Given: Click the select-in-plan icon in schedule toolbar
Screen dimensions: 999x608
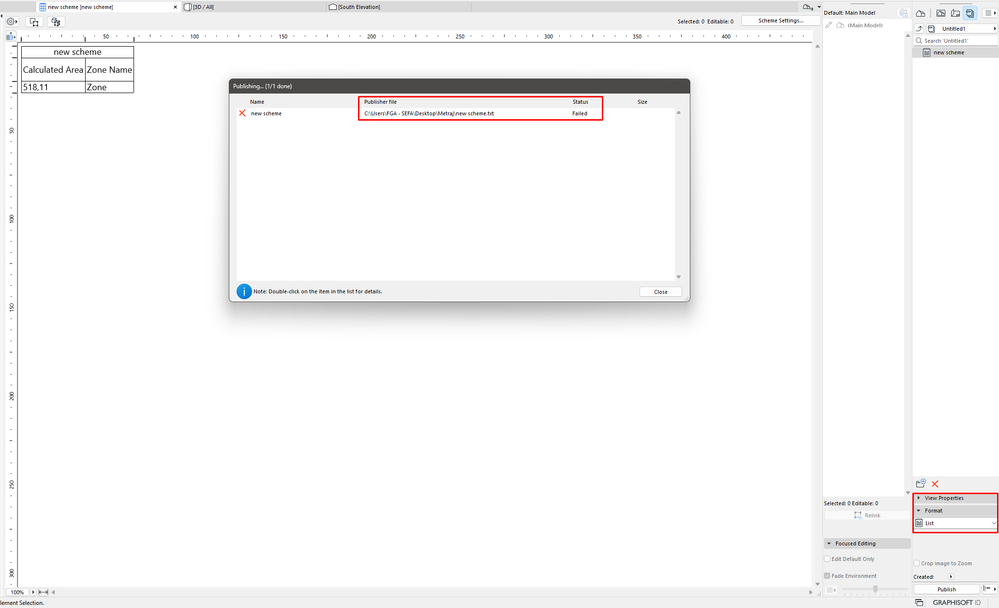Looking at the screenshot, I should pyautogui.click(x=34, y=22).
